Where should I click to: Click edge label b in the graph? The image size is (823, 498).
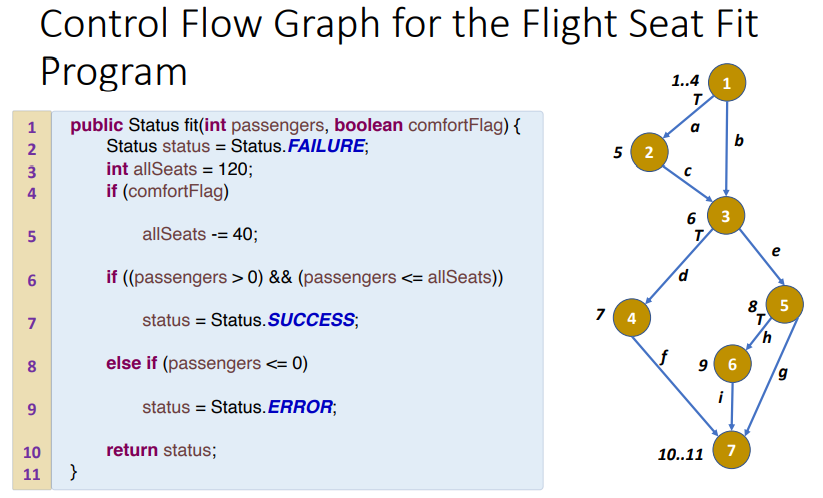739,140
